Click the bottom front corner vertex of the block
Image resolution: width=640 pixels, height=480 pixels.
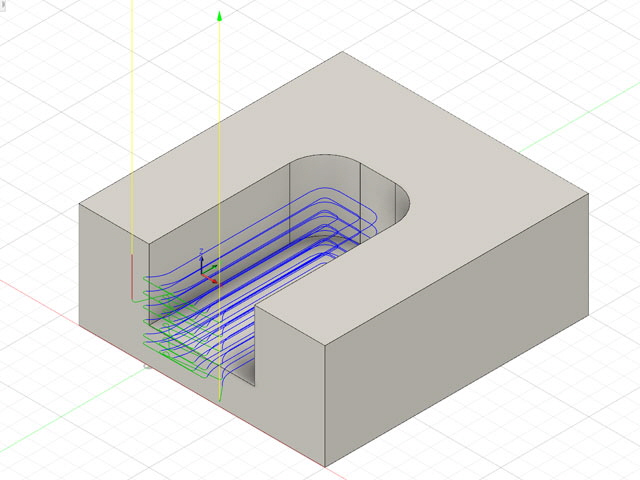[x=325, y=466]
